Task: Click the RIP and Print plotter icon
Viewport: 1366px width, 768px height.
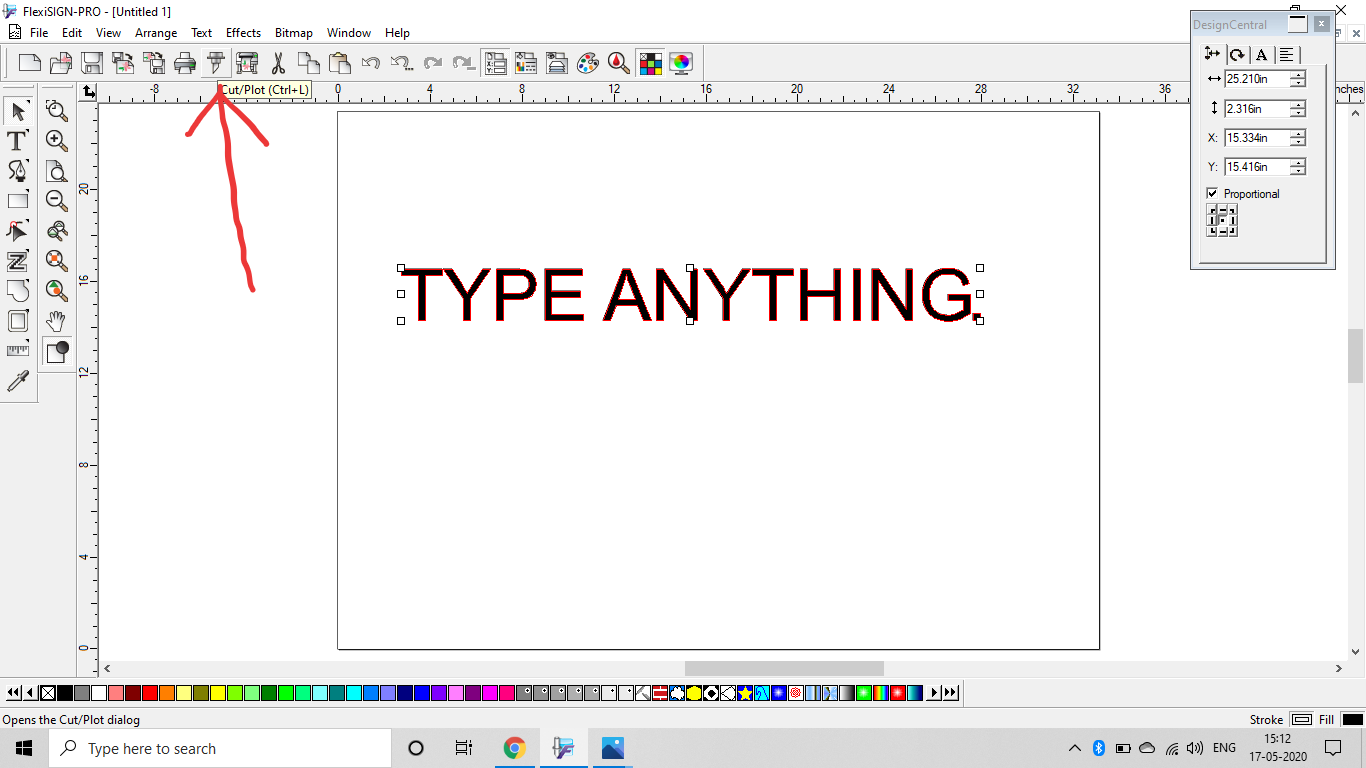Action: 247,63
